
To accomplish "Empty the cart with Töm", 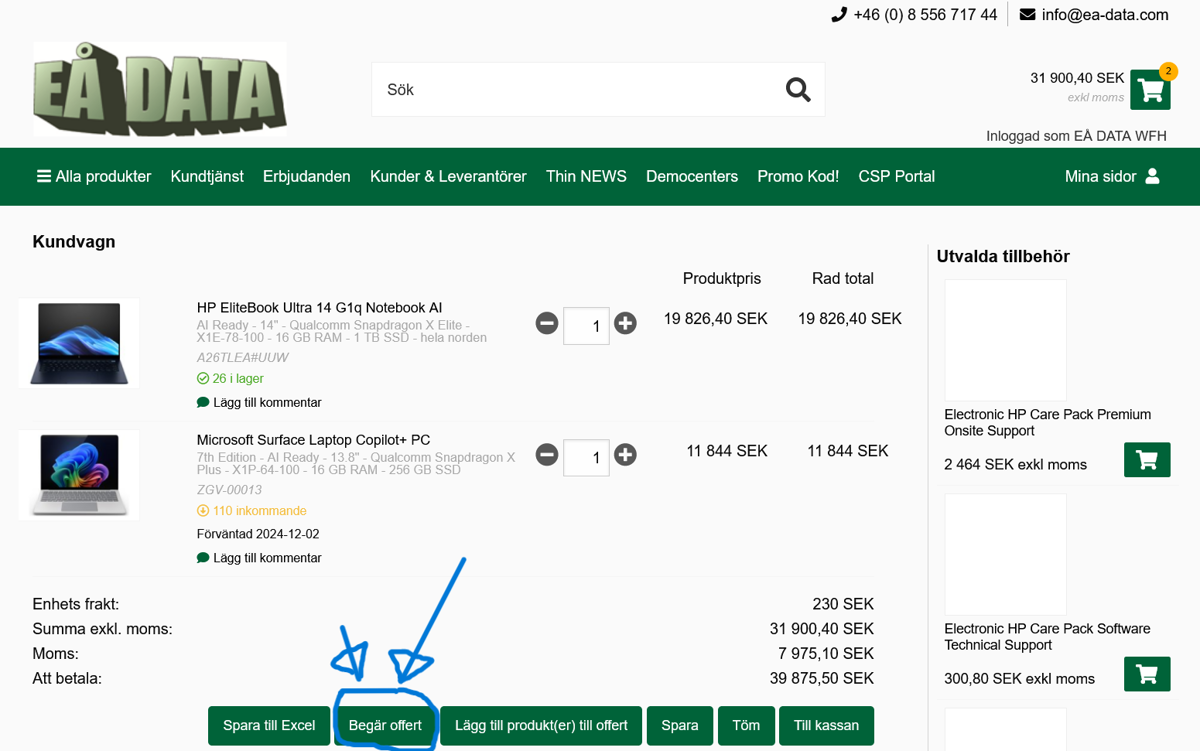I will pyautogui.click(x=746, y=726).
